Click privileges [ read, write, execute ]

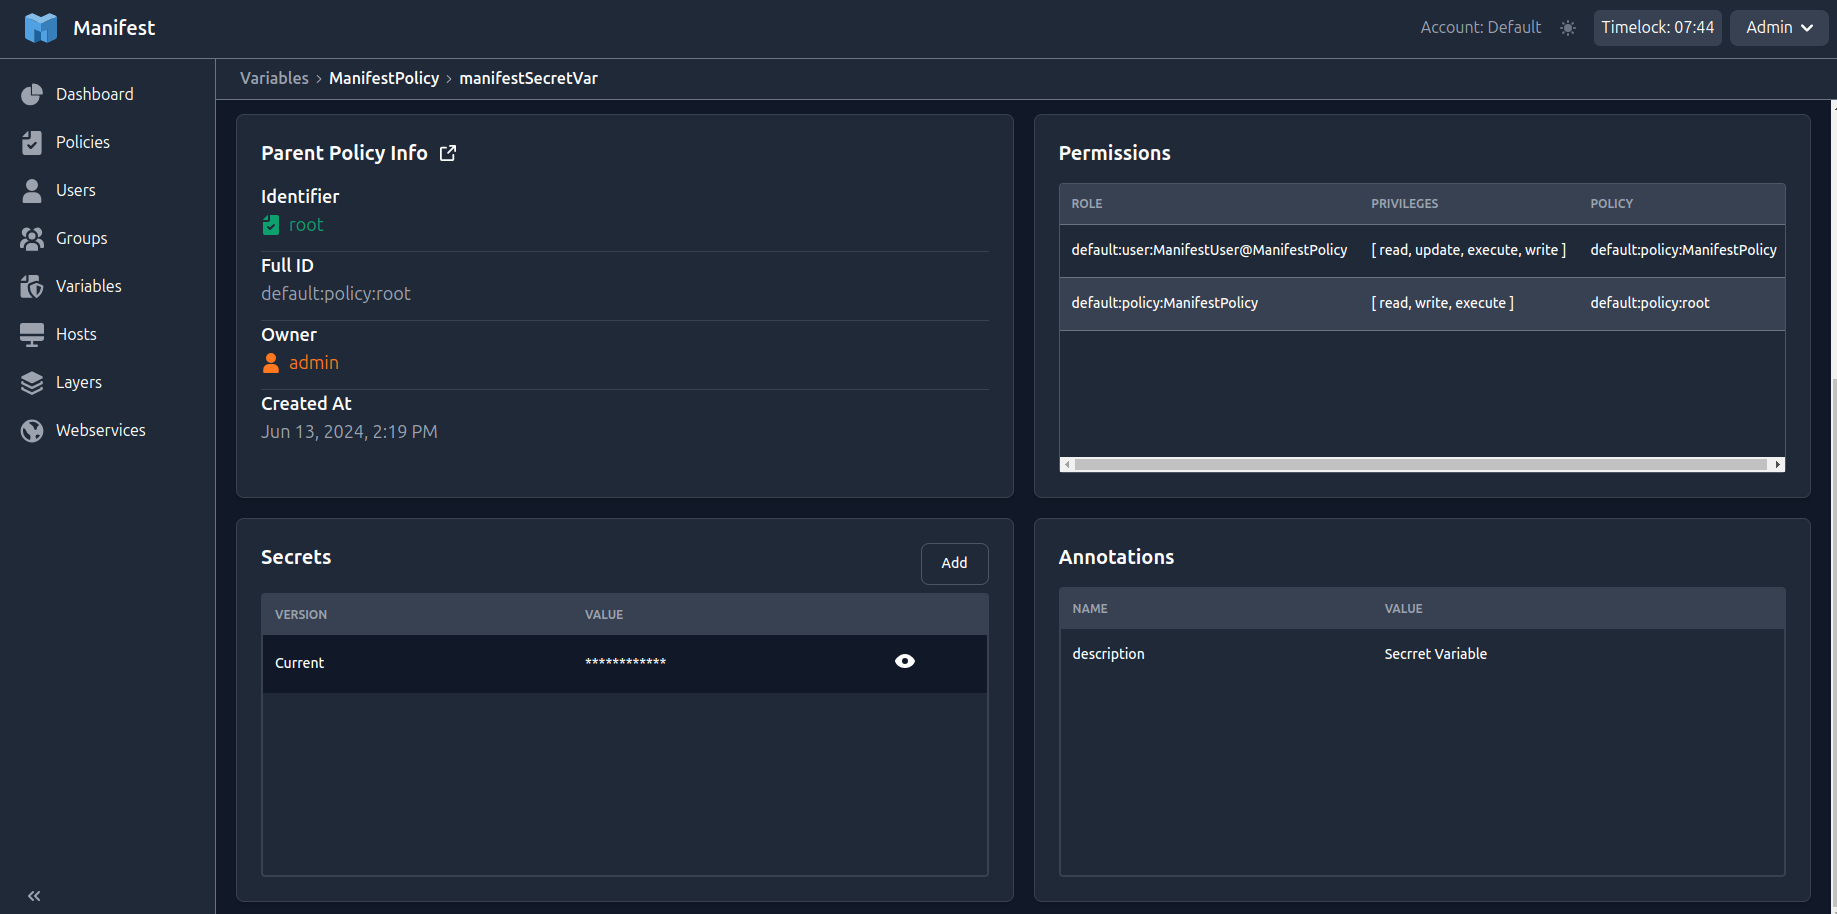pyautogui.click(x=1442, y=303)
